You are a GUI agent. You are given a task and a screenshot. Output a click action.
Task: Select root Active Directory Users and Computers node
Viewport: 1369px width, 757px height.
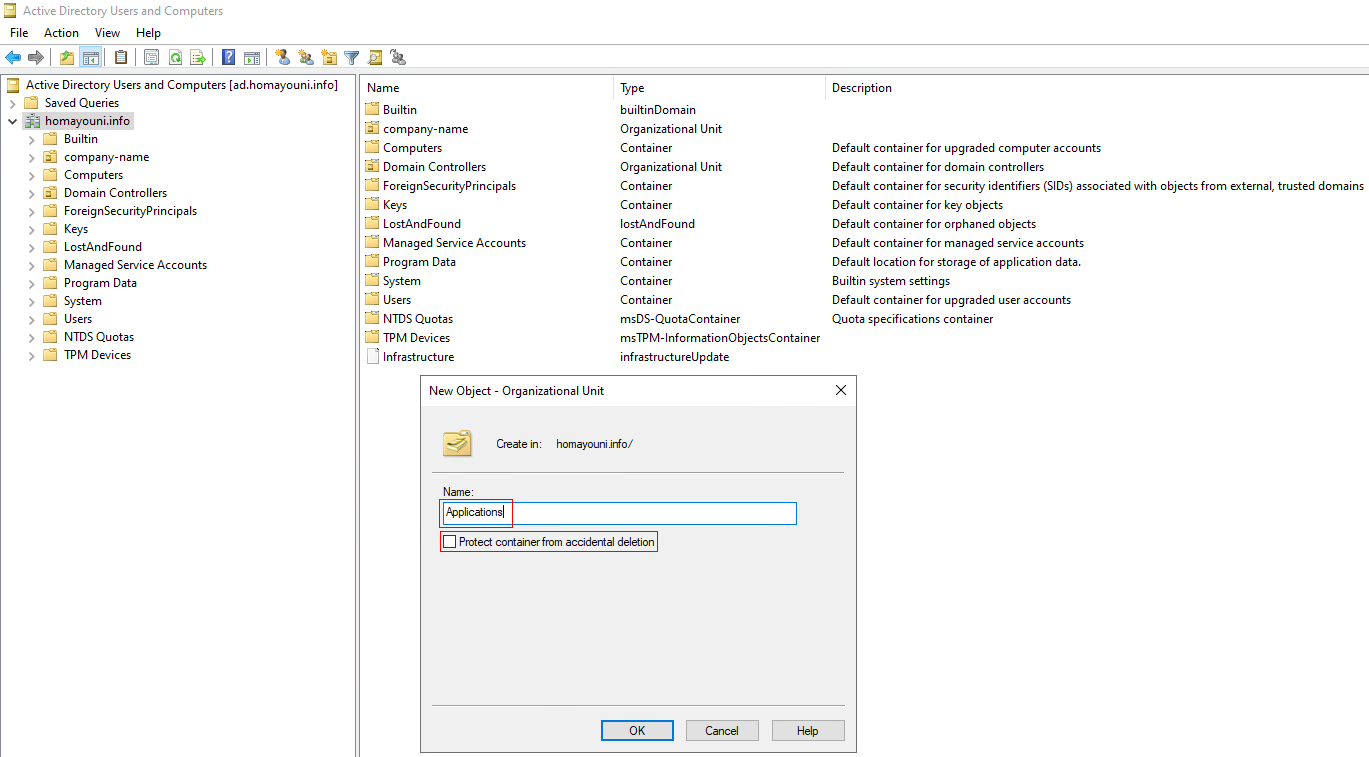(182, 85)
